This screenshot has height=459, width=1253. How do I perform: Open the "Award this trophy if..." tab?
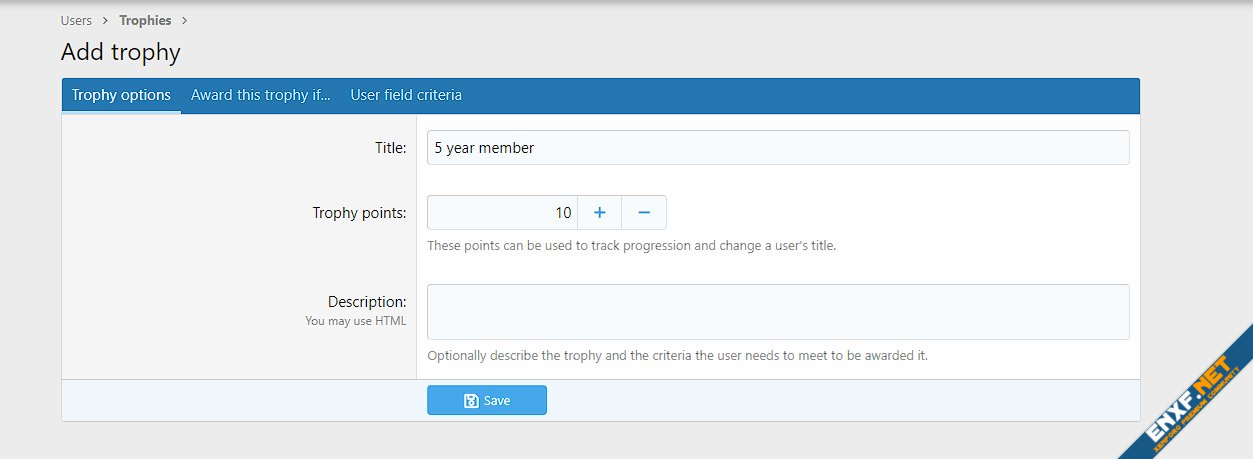[x=260, y=95]
